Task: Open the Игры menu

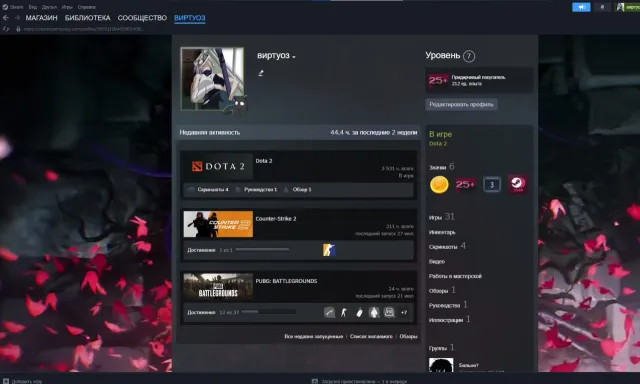Action: tap(67, 7)
